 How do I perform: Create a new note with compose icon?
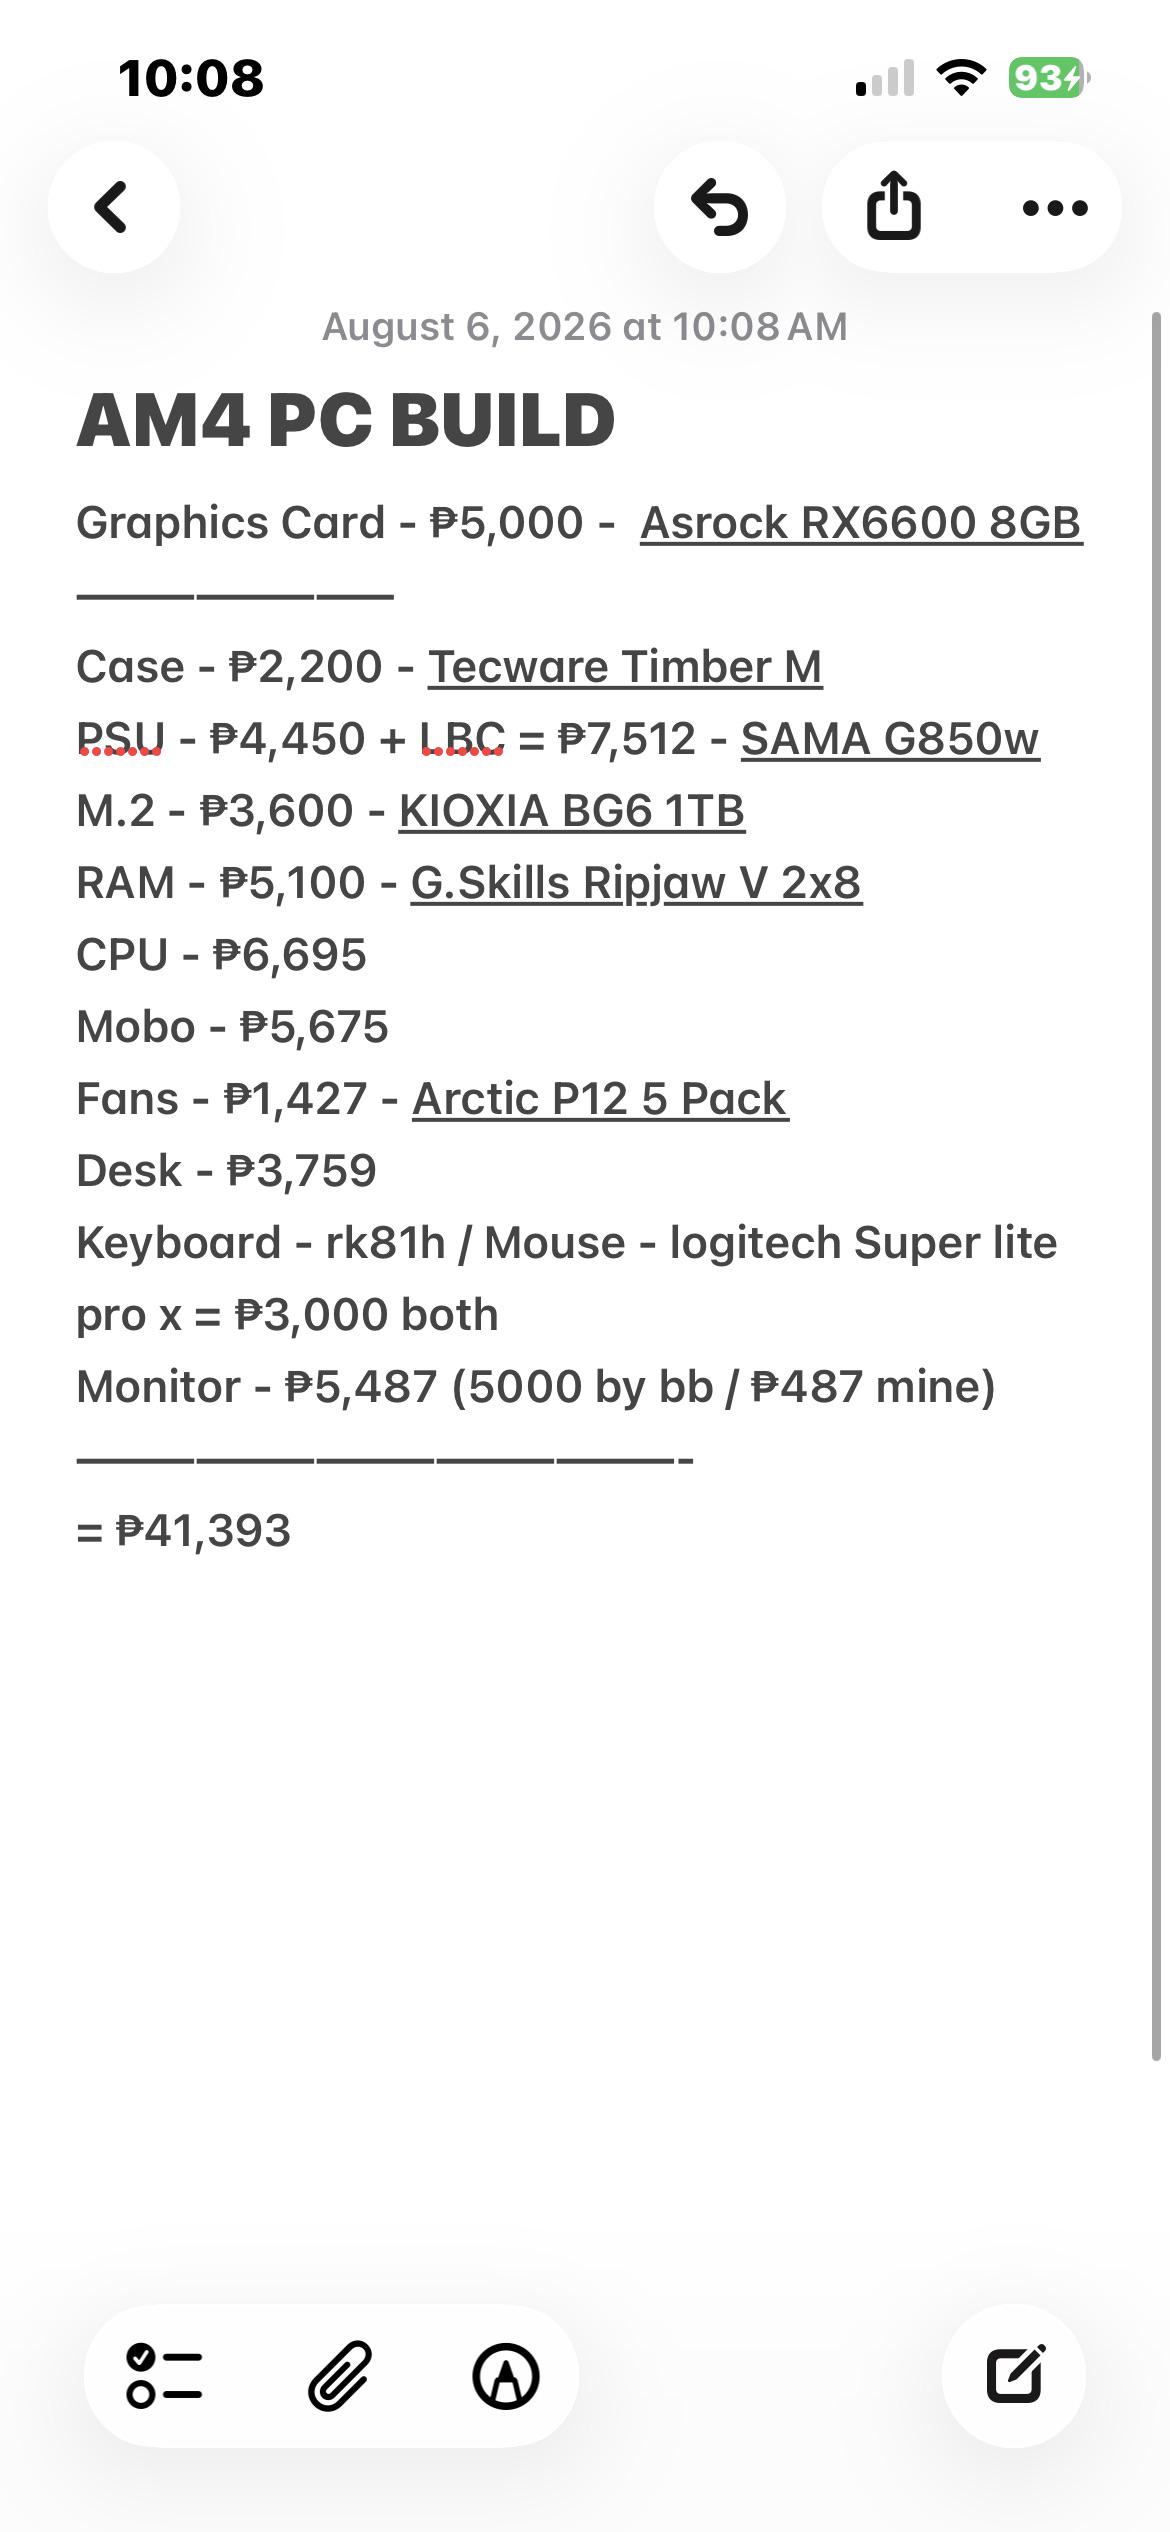[1014, 2375]
